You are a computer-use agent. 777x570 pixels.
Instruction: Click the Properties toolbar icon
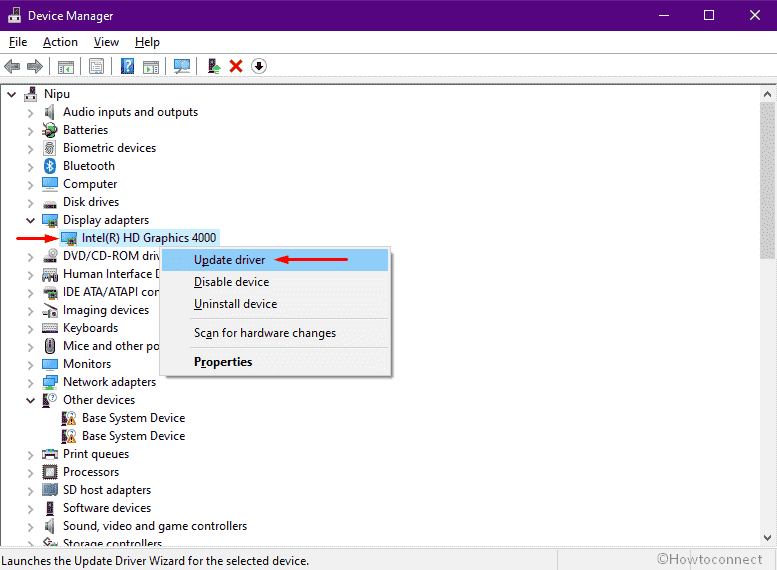tap(96, 66)
